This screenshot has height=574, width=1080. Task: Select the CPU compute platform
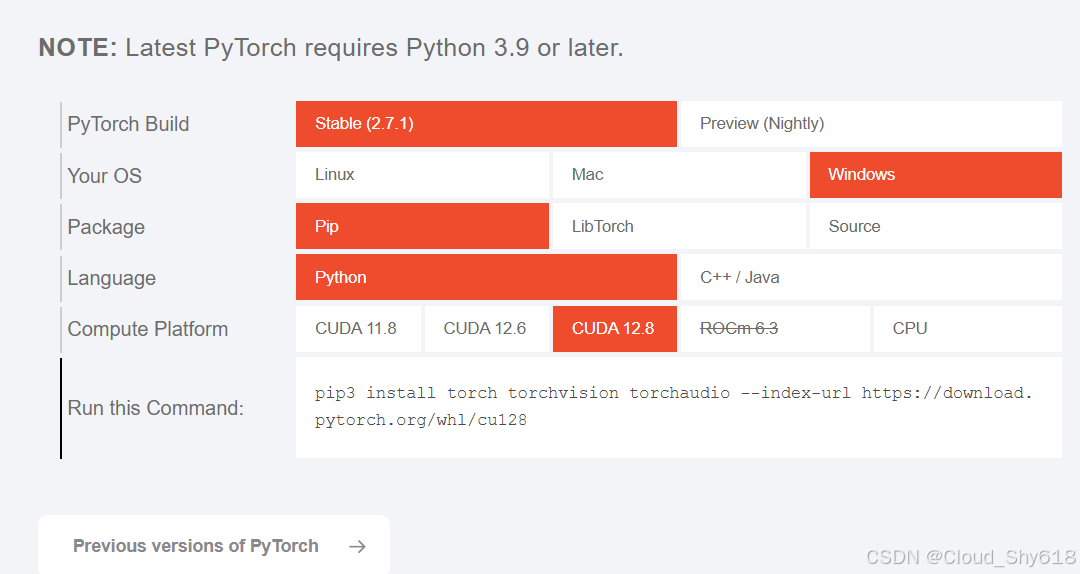click(x=968, y=329)
